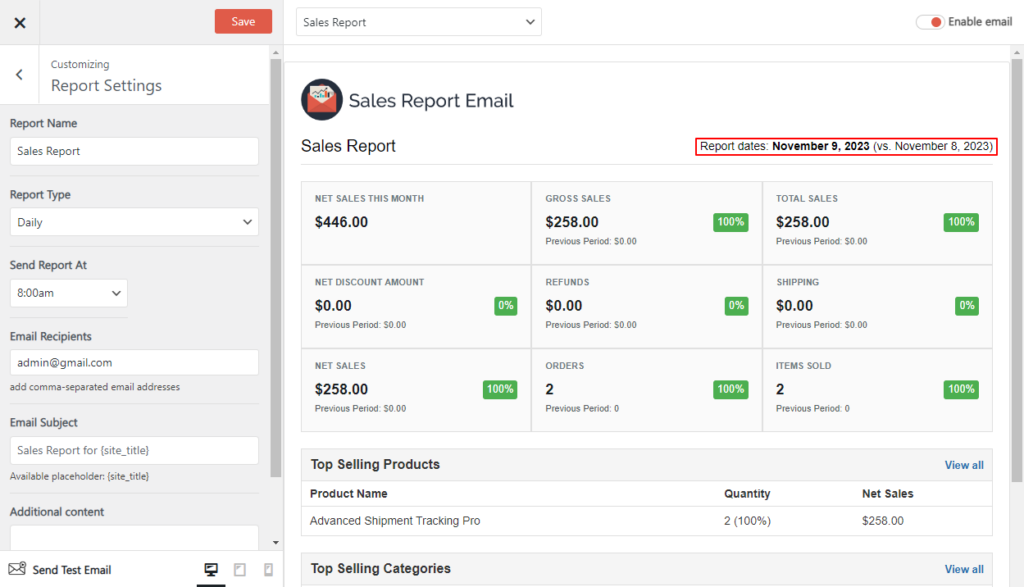
Task: Click View all for Top Selling Categories
Action: pos(963,569)
